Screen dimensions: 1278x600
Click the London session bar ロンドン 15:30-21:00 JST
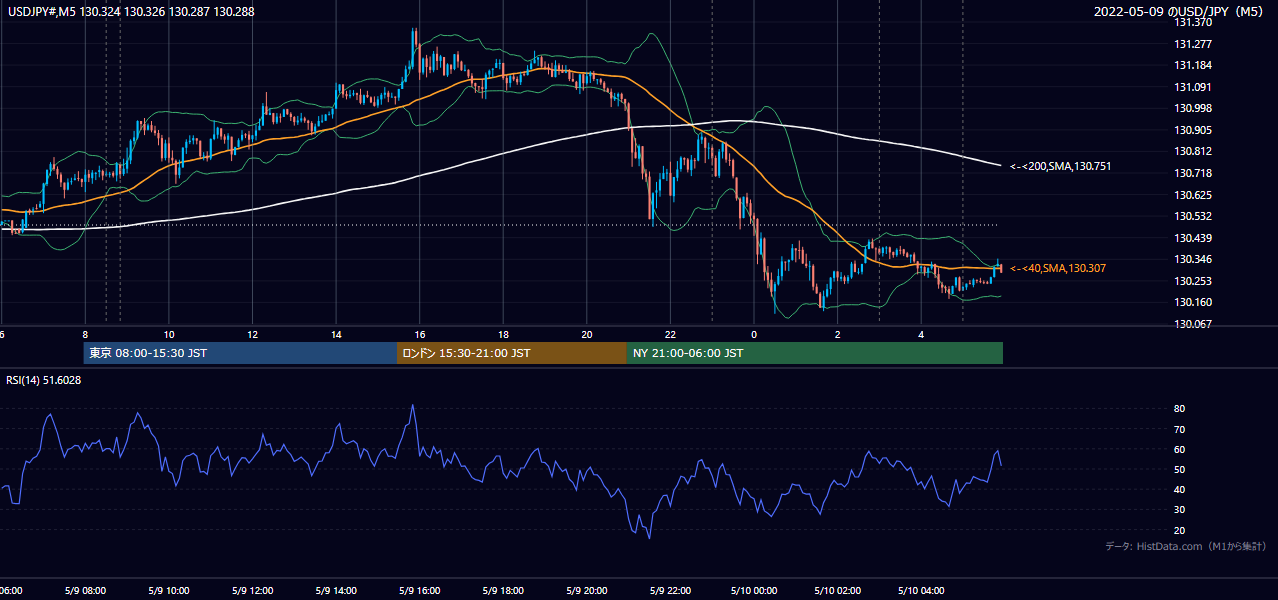[512, 353]
